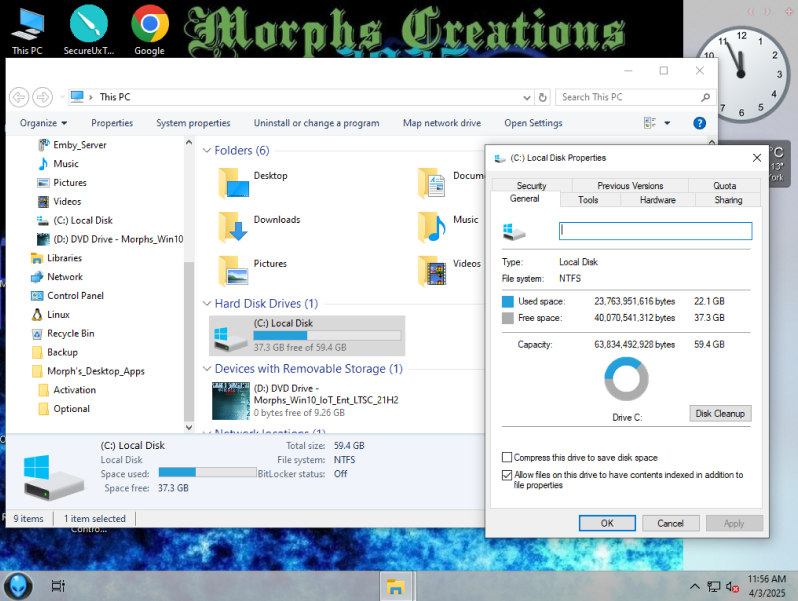Open the Downloads folder icon
The width and height of the screenshot is (798, 601).
click(234, 227)
